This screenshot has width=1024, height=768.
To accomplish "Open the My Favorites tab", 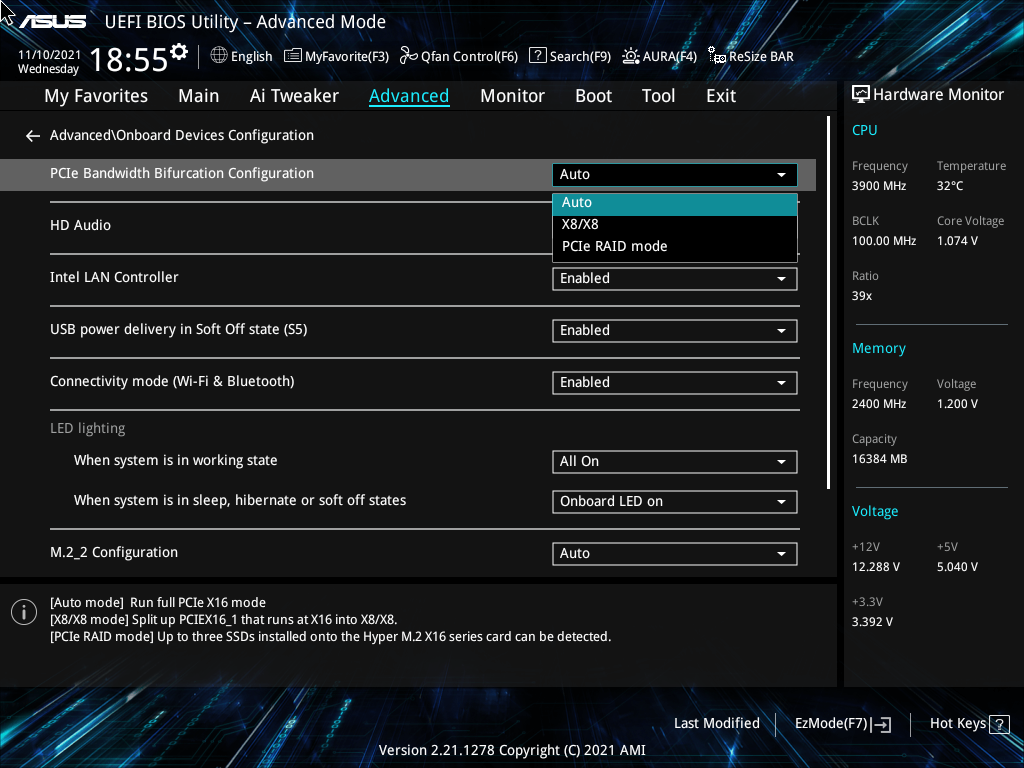I will click(96, 96).
